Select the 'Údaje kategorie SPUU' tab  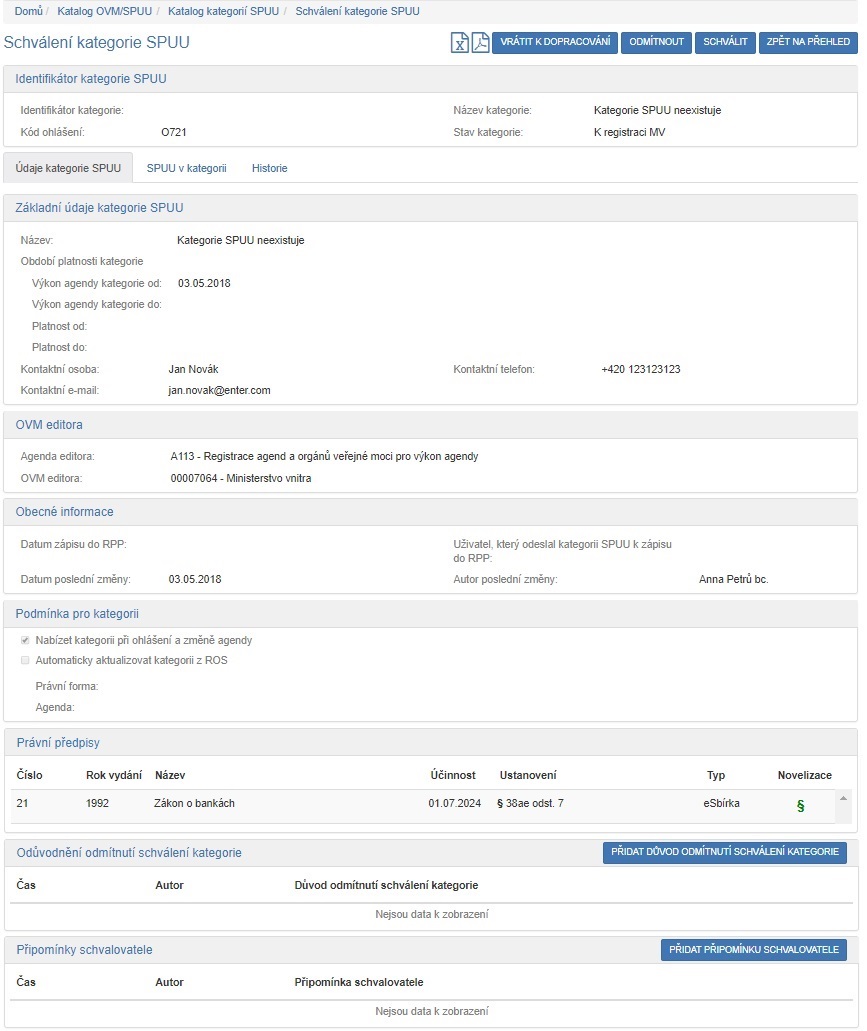(68, 168)
